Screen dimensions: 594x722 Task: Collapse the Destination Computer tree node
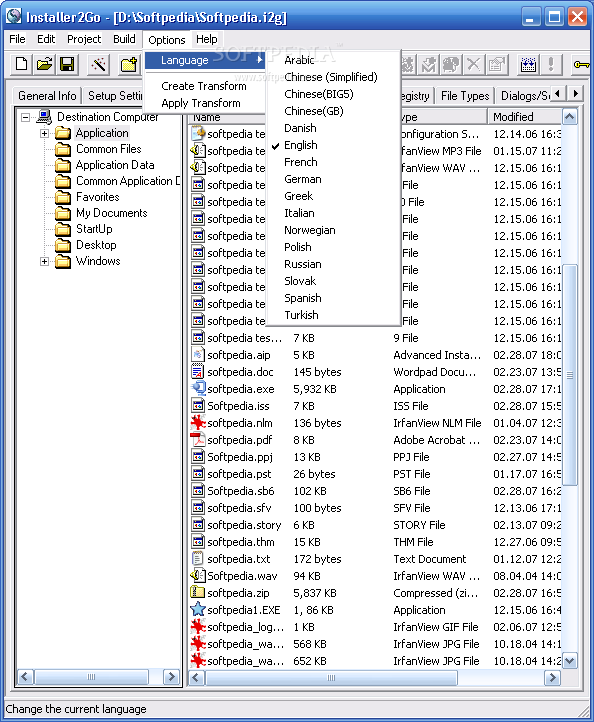pos(25,117)
